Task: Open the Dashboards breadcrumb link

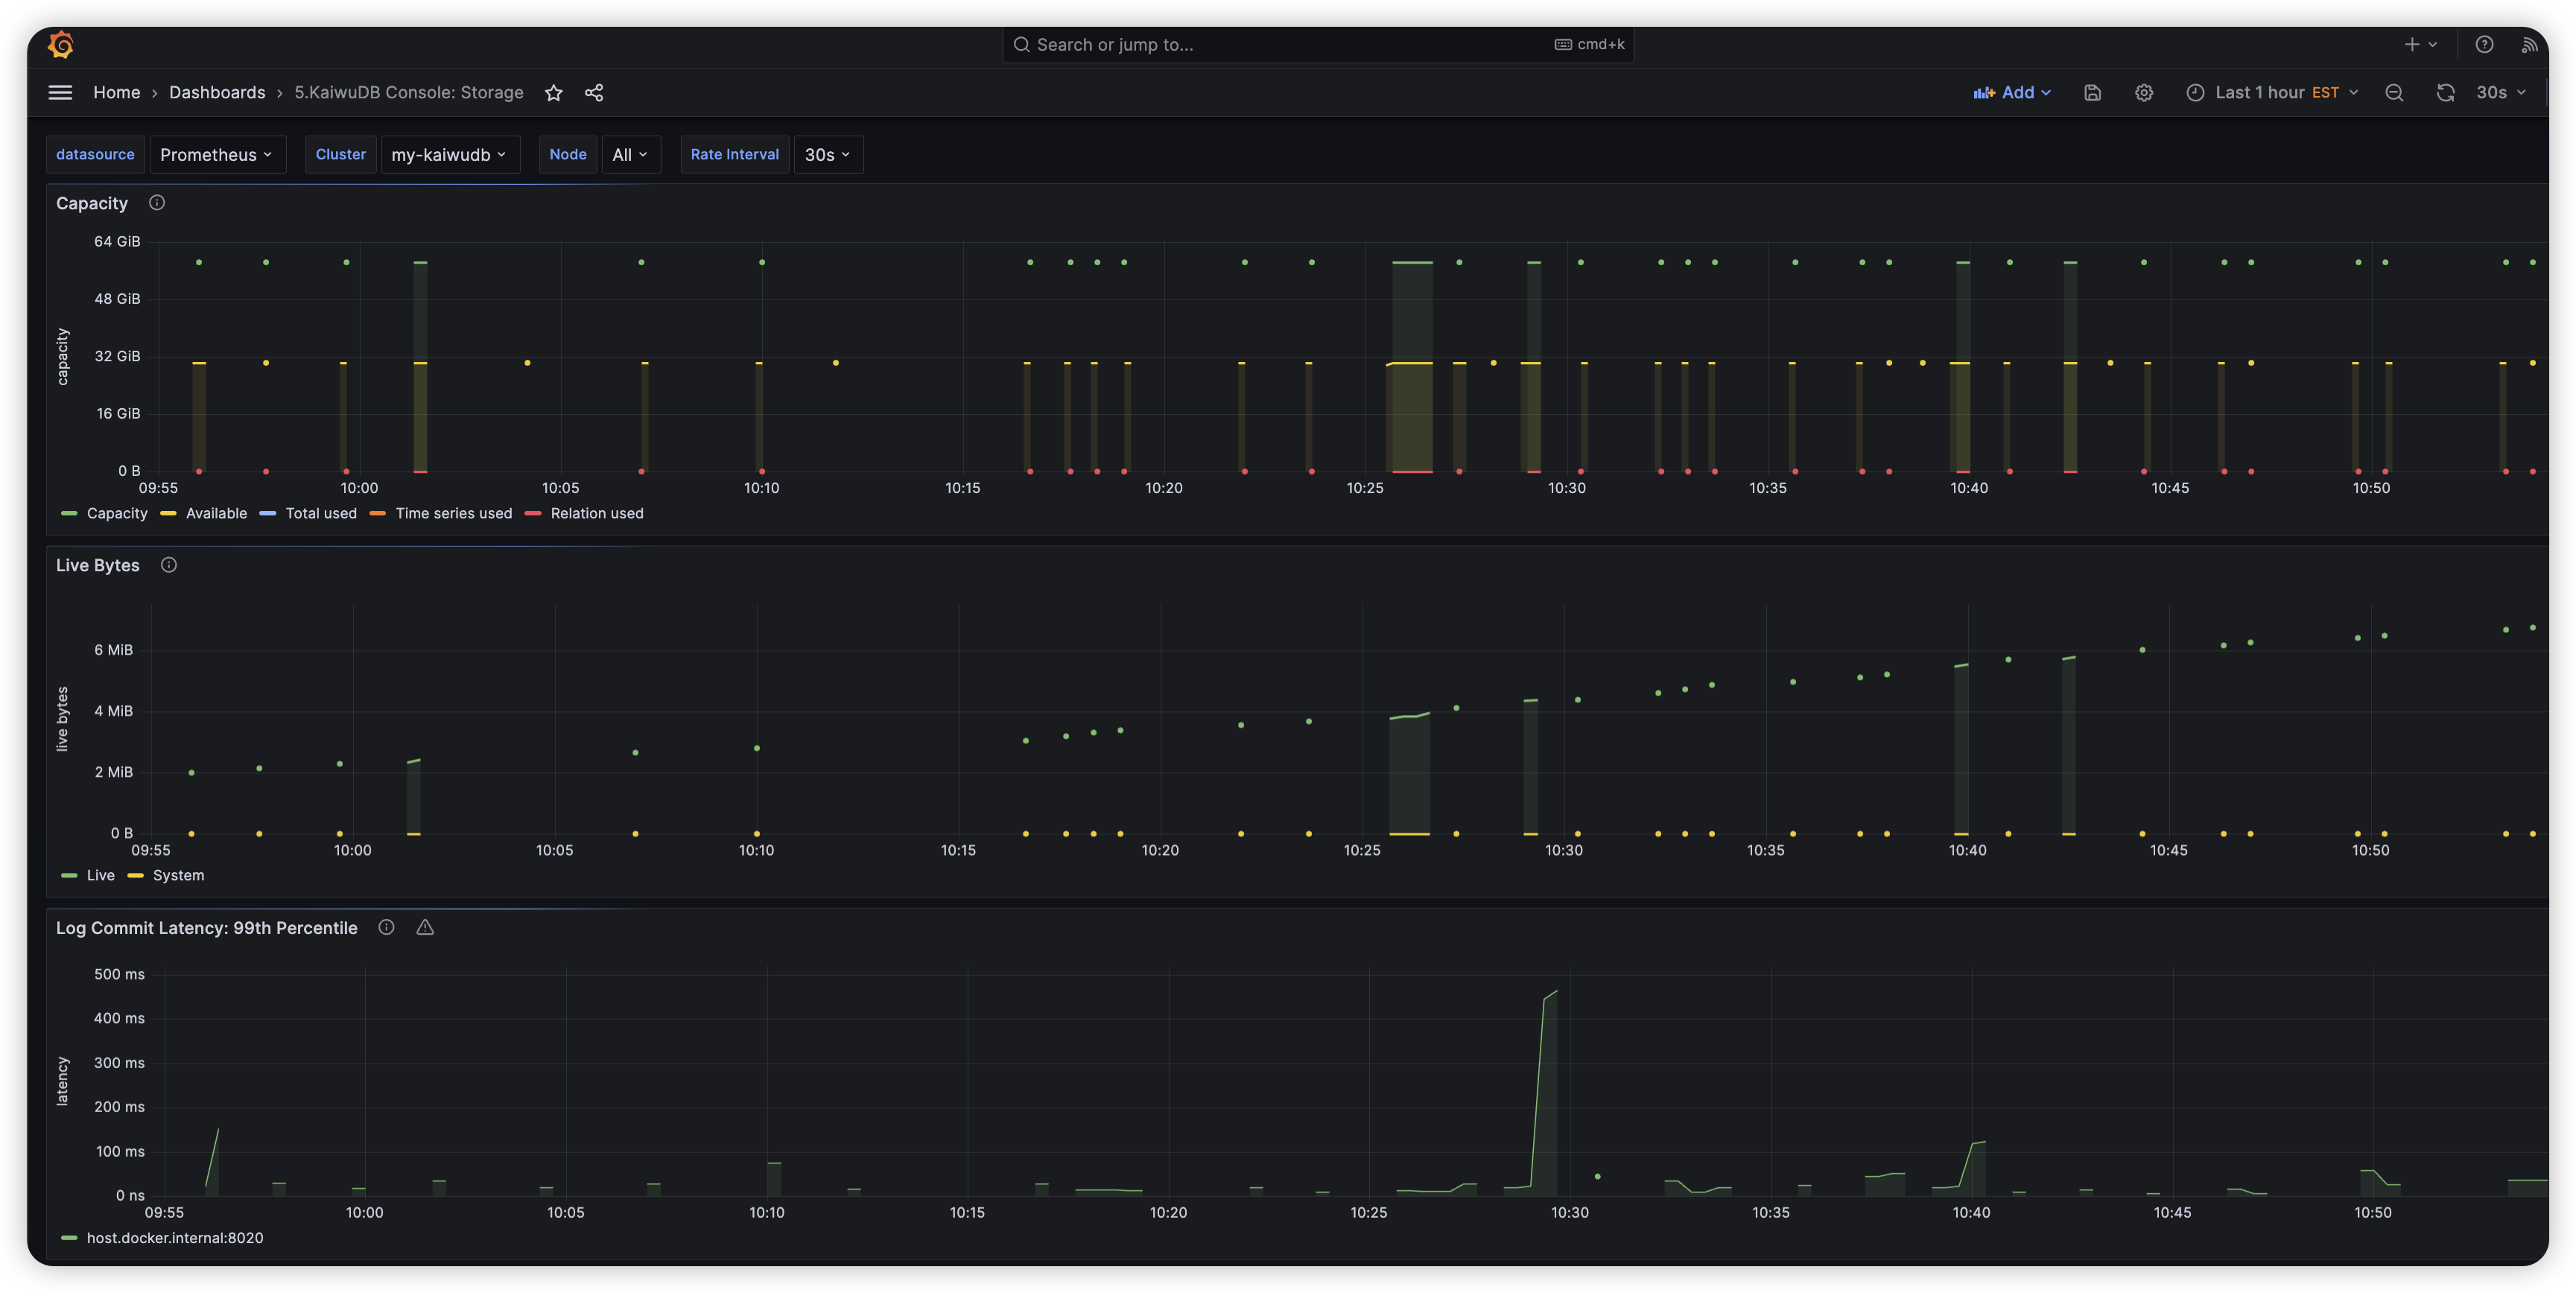Action: click(x=217, y=93)
